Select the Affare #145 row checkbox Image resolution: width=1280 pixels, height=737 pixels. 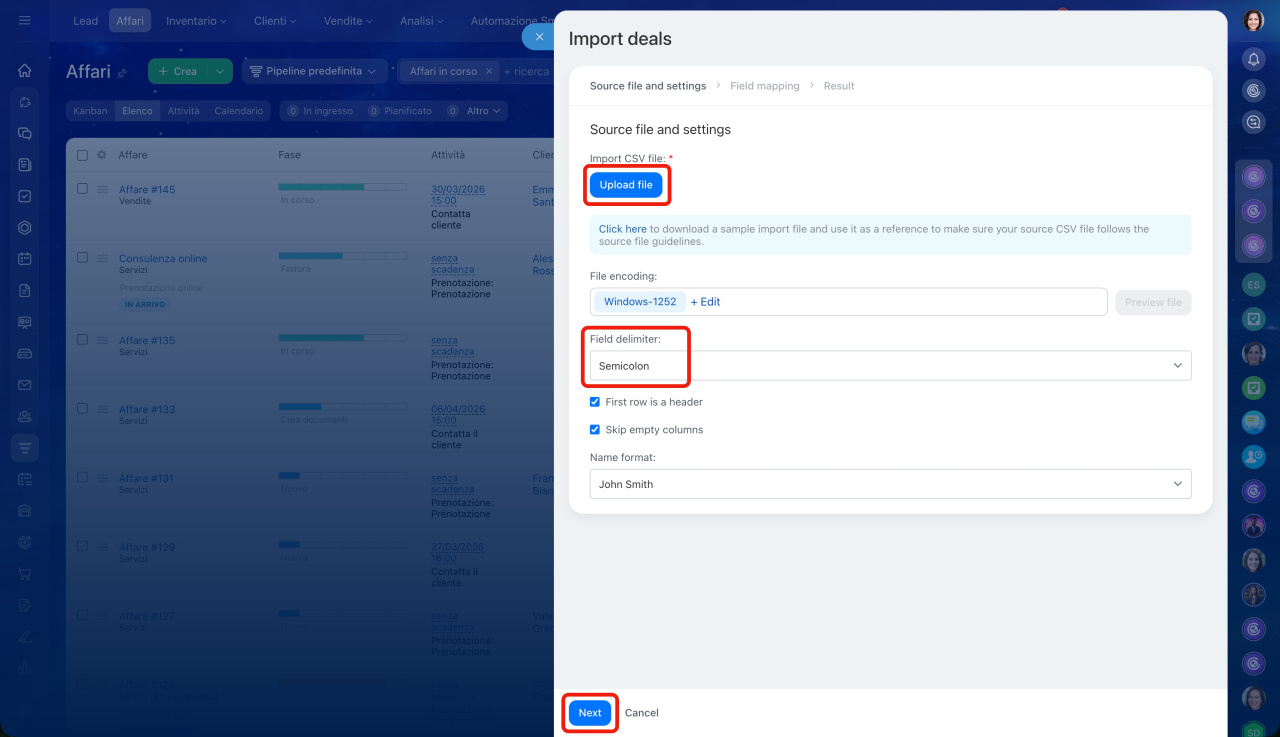(x=82, y=189)
